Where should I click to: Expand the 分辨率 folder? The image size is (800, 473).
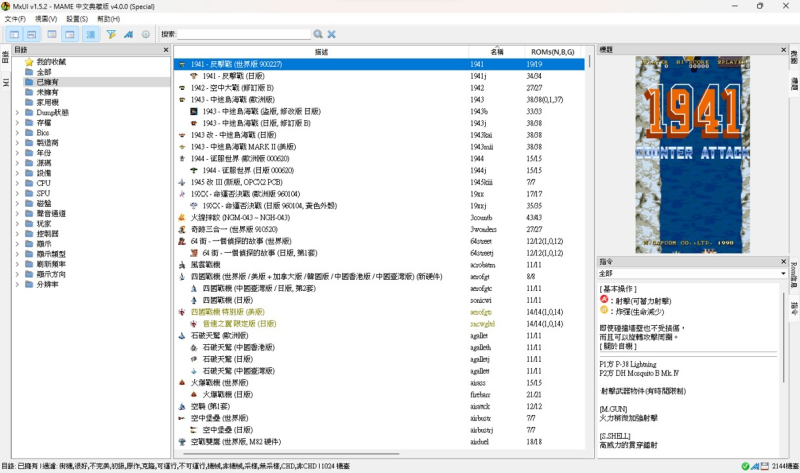(17, 284)
